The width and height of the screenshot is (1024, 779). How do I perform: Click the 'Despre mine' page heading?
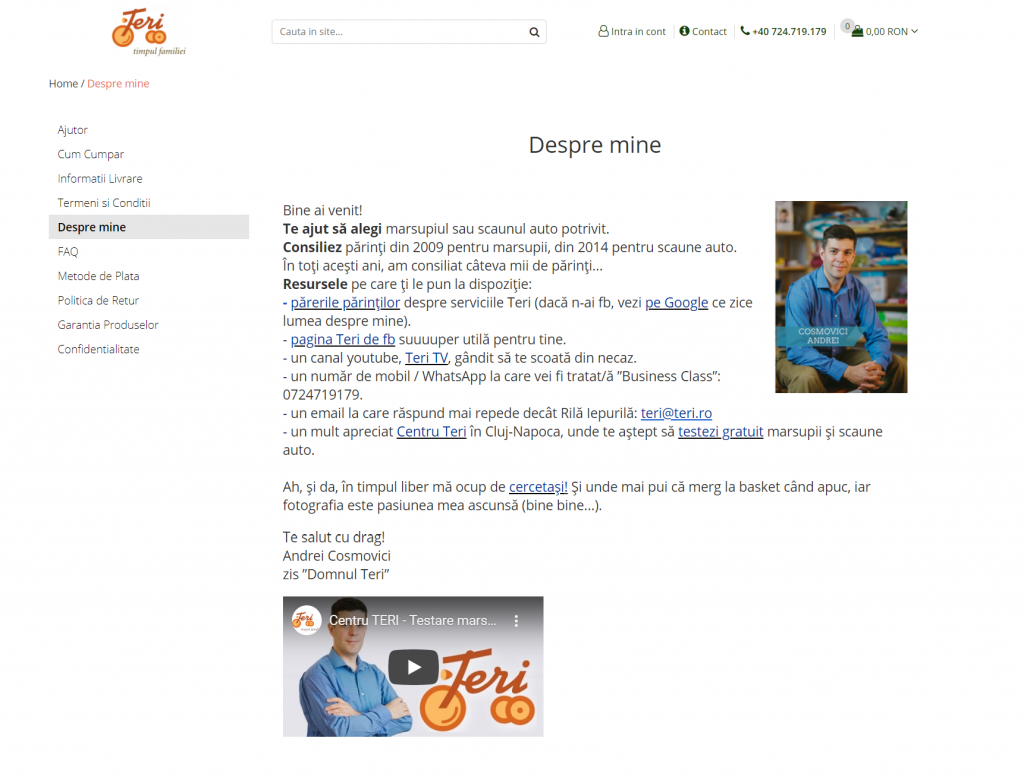click(x=595, y=145)
